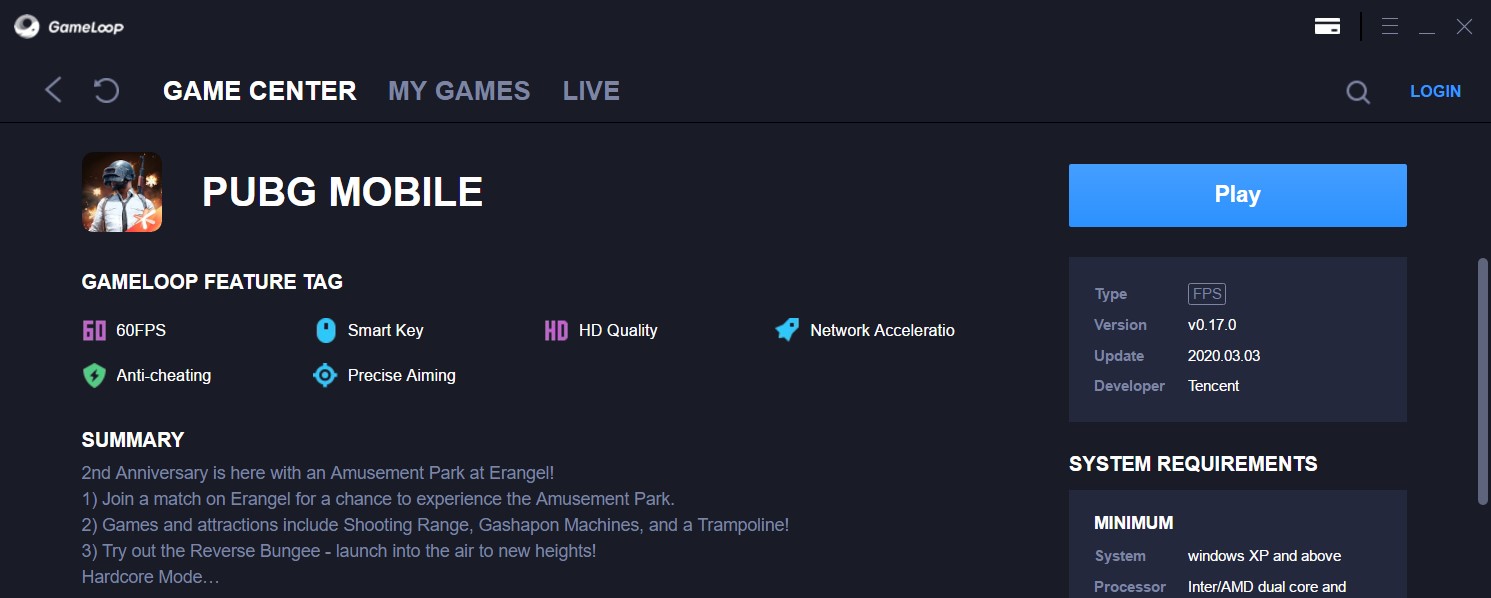
Task: Go back with the left arrow
Action: pos(53,90)
